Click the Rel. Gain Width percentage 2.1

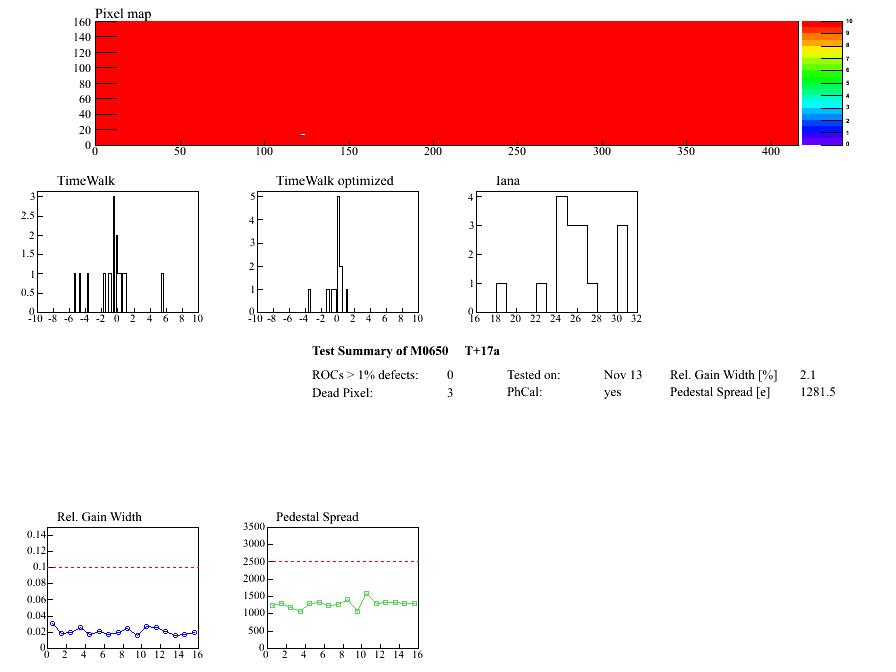(807, 375)
